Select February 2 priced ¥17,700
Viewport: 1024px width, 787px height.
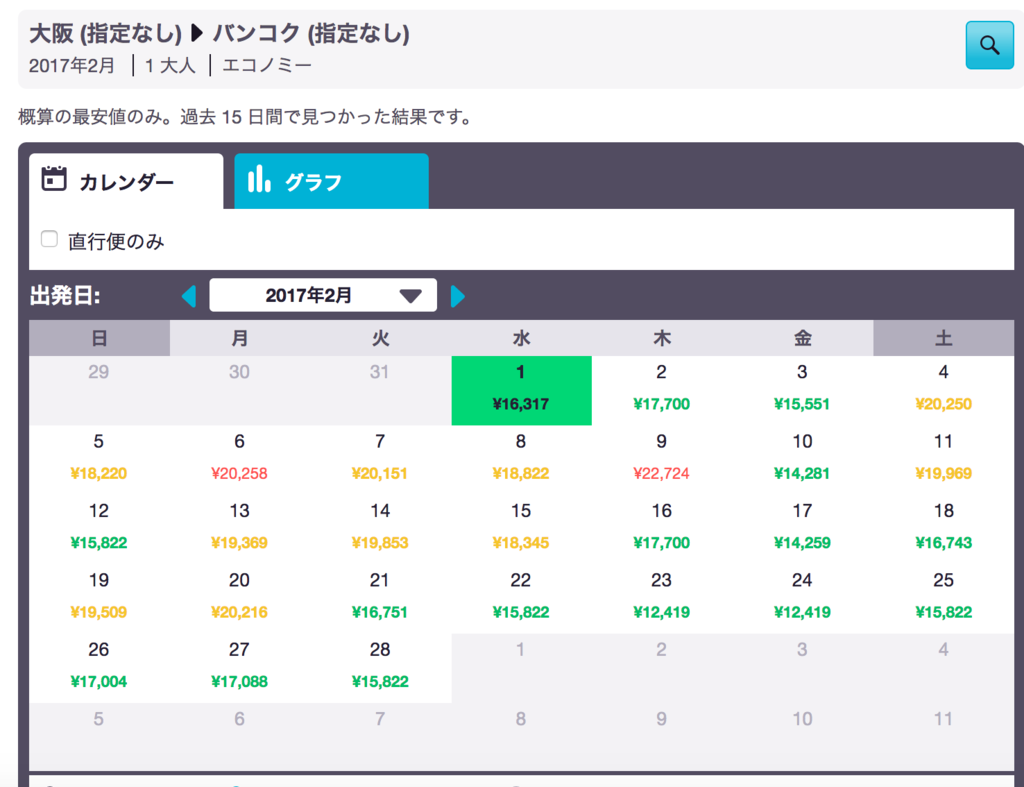pos(662,391)
